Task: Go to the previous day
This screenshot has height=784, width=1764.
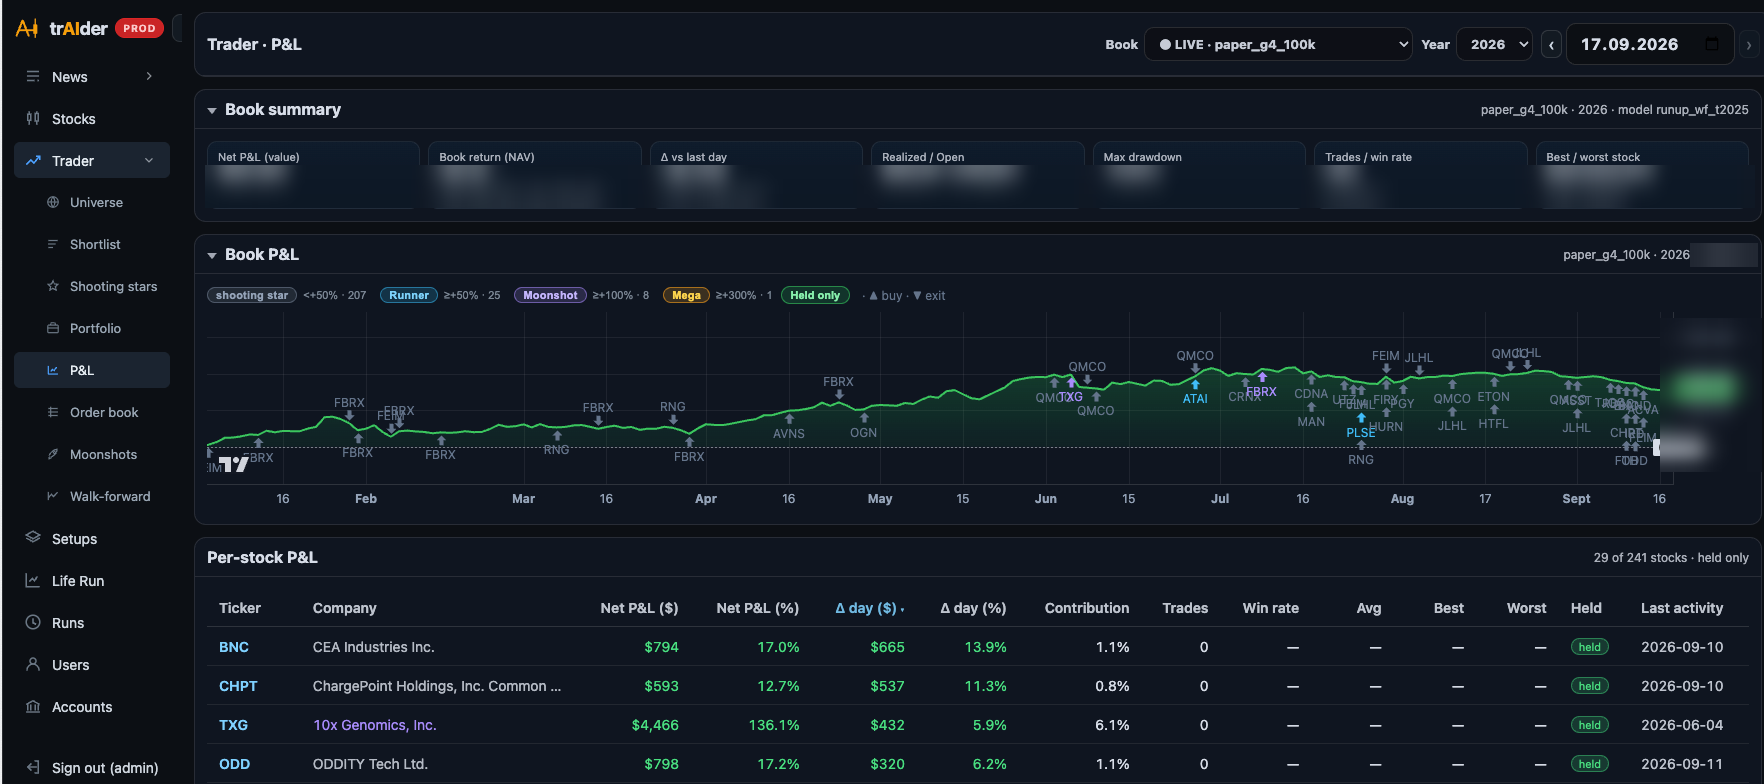Action: [1551, 45]
